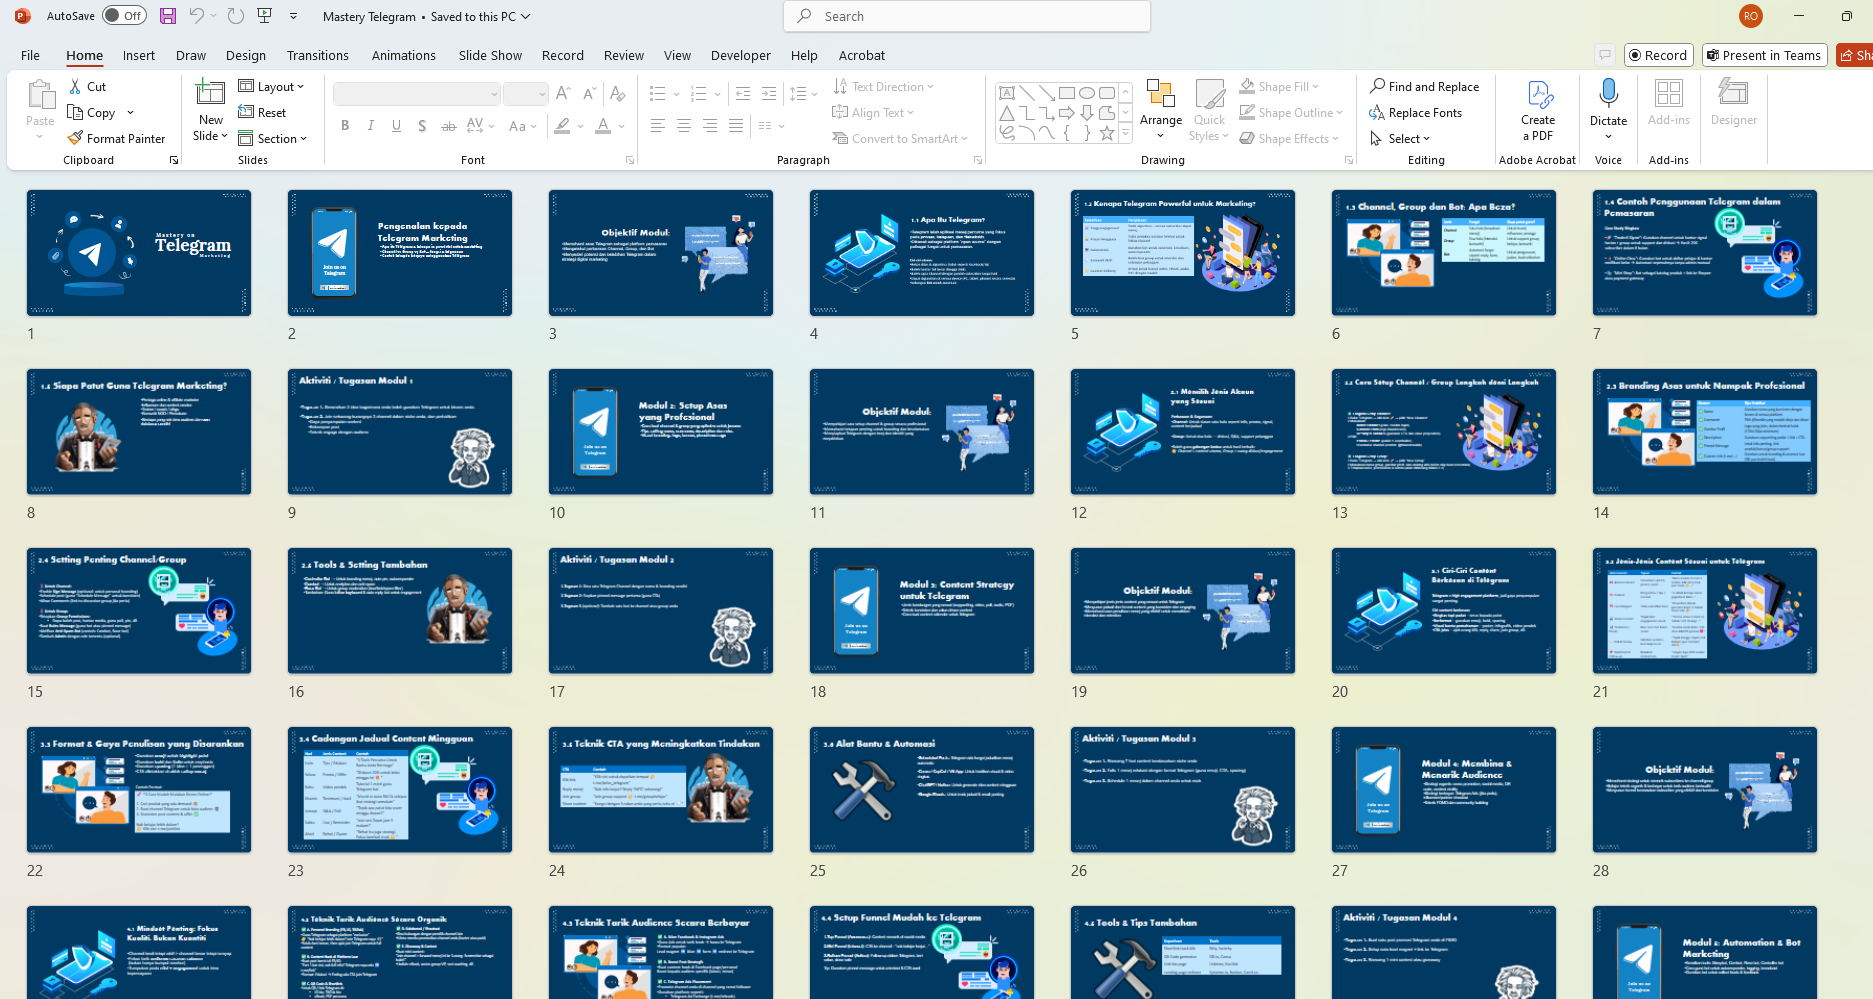This screenshot has height=999, width=1873.
Task: Click Replace Fonts
Action: tap(1415, 113)
